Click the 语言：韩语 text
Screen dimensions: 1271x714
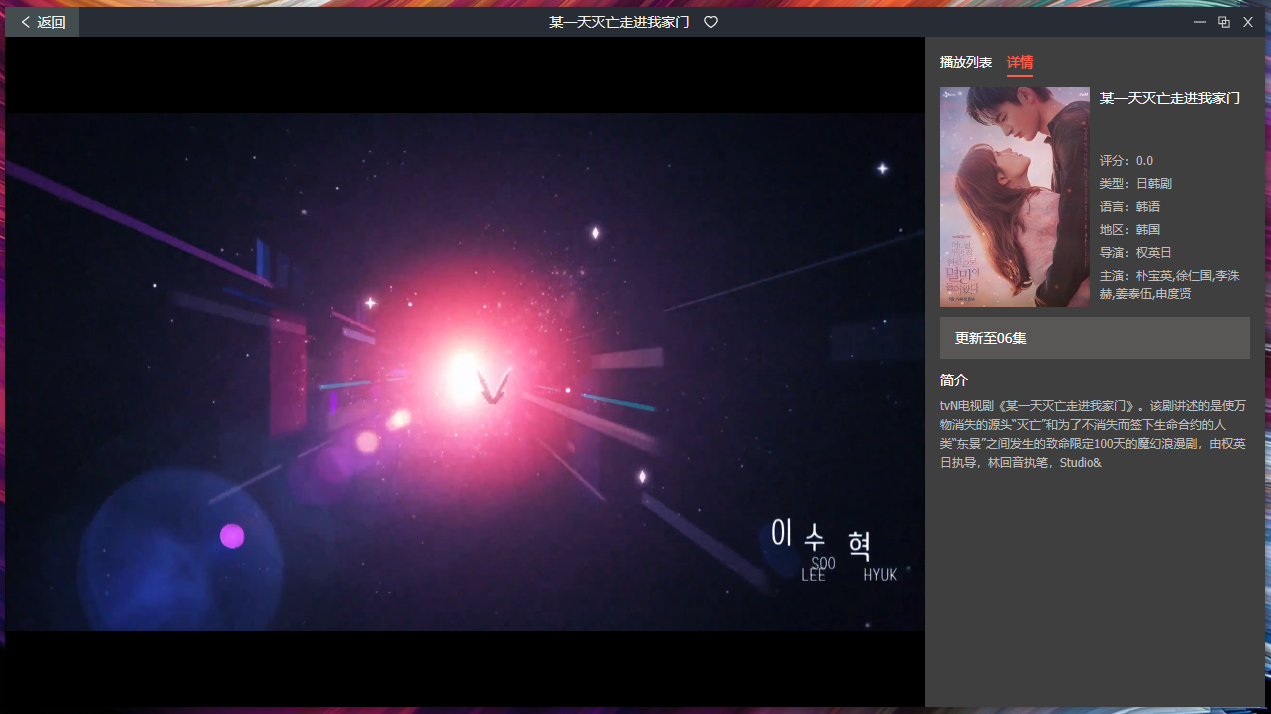[x=1130, y=207]
